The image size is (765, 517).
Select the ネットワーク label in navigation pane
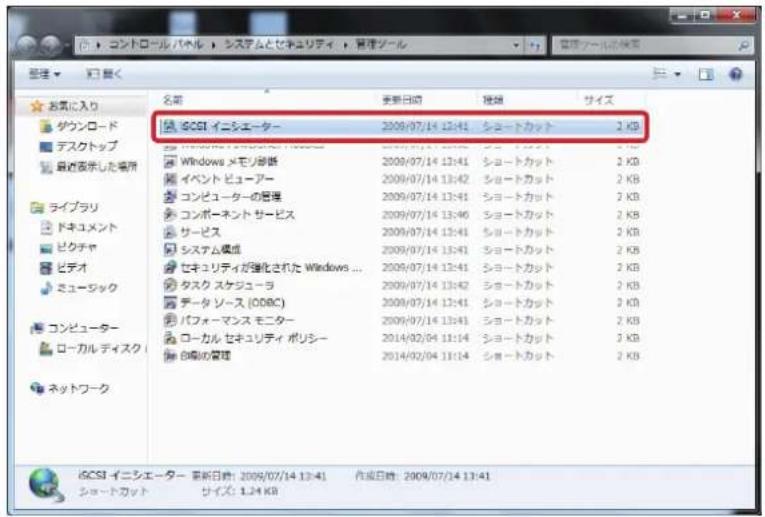click(79, 388)
